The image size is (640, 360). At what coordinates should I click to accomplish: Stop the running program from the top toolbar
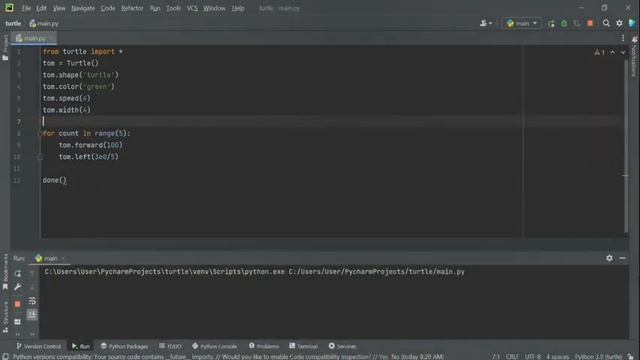tap(590, 24)
